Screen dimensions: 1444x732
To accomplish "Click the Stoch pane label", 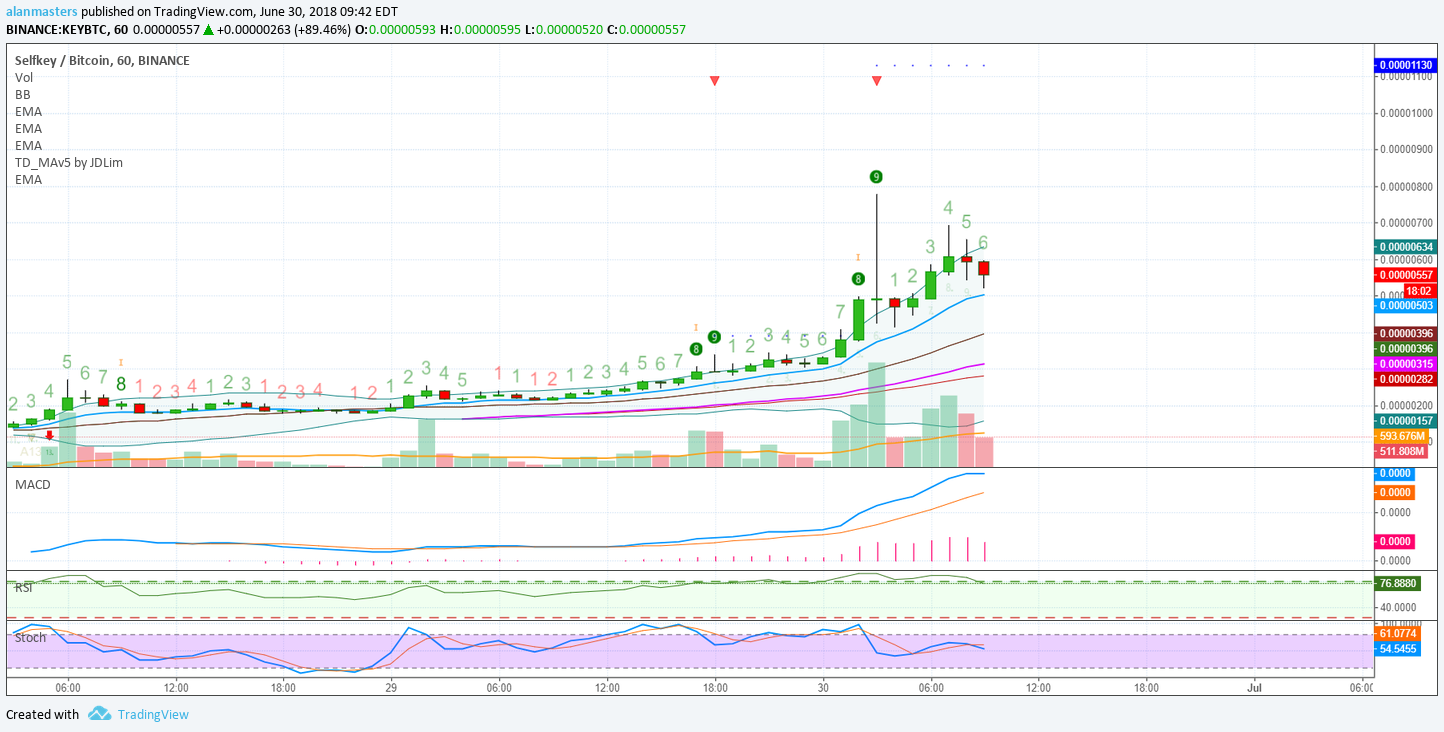I will (x=31, y=637).
